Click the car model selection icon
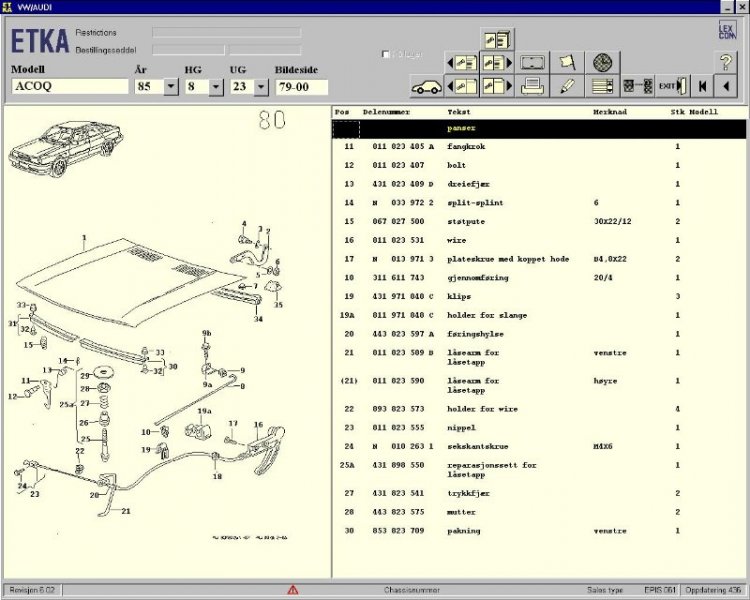 point(426,87)
